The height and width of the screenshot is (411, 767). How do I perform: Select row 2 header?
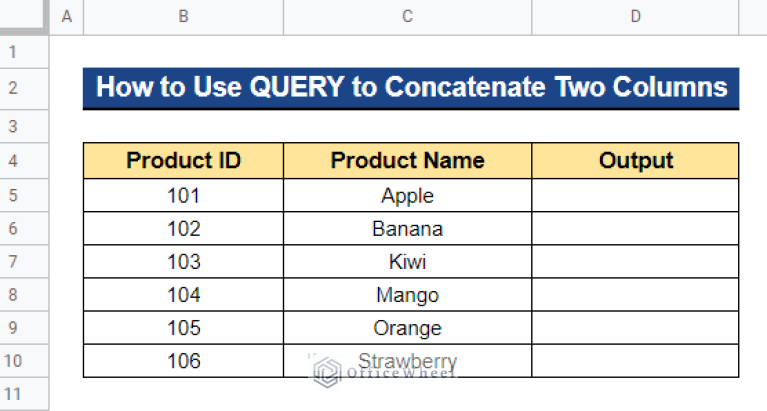coord(24,89)
